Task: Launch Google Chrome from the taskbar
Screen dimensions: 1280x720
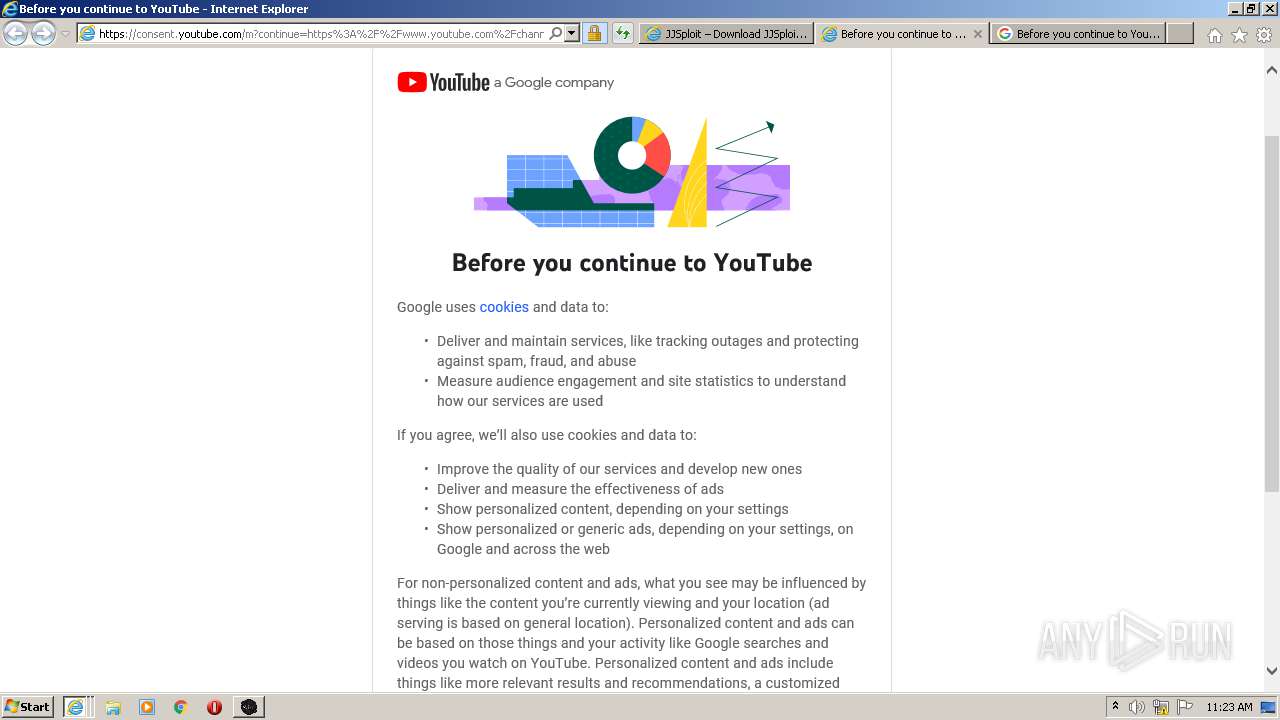Action: (180, 707)
